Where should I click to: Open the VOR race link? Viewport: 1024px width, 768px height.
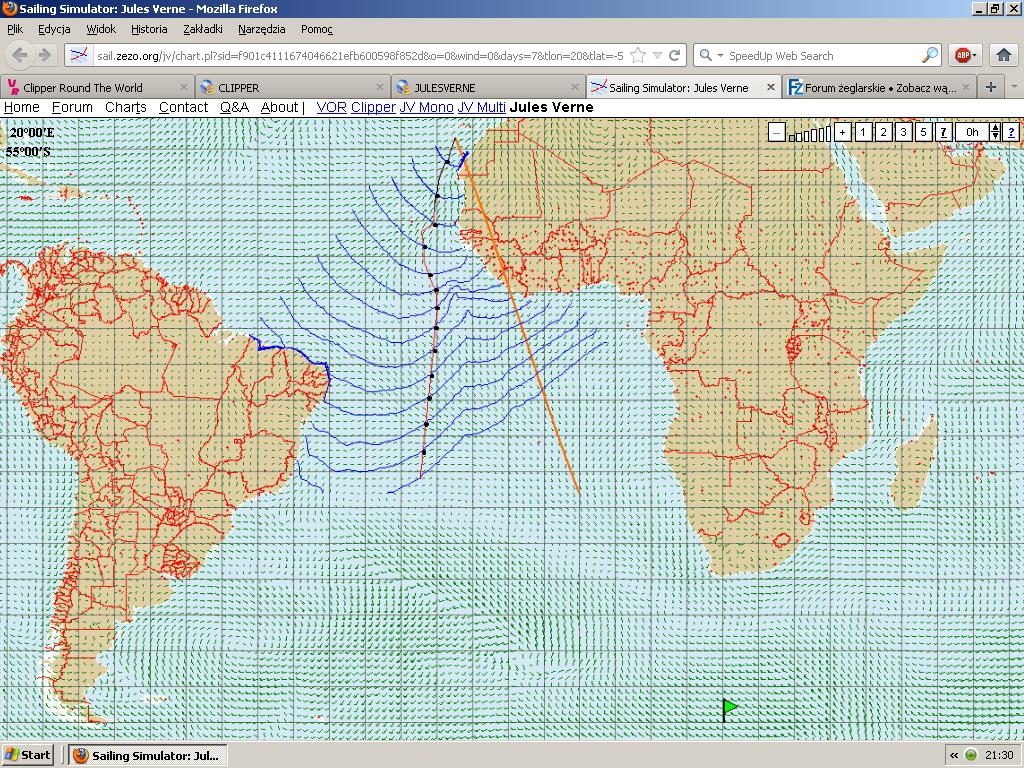pos(331,107)
